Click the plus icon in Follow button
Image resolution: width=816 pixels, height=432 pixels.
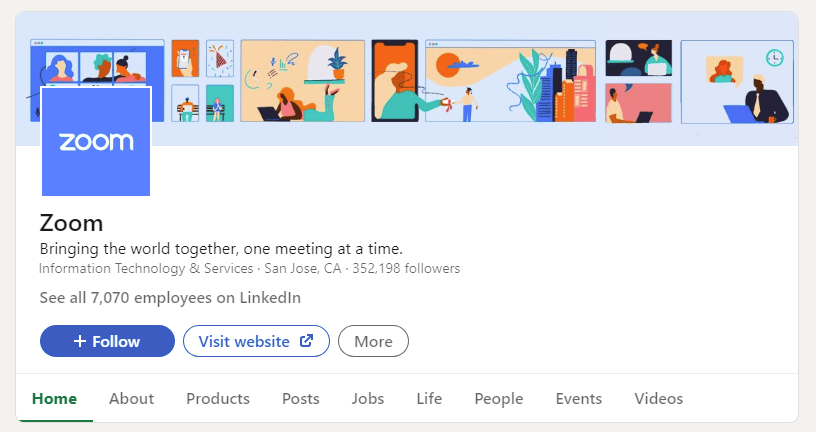point(80,341)
